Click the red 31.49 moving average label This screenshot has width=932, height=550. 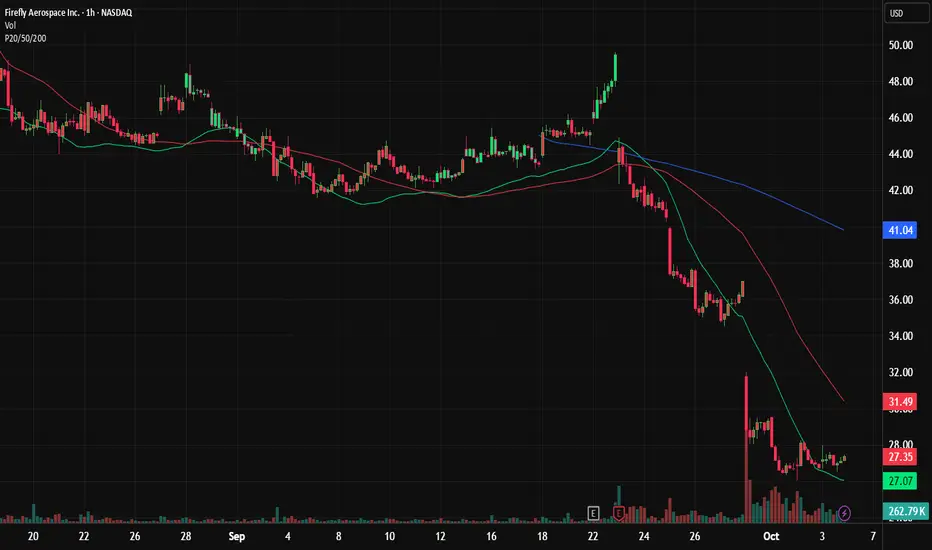pos(900,401)
